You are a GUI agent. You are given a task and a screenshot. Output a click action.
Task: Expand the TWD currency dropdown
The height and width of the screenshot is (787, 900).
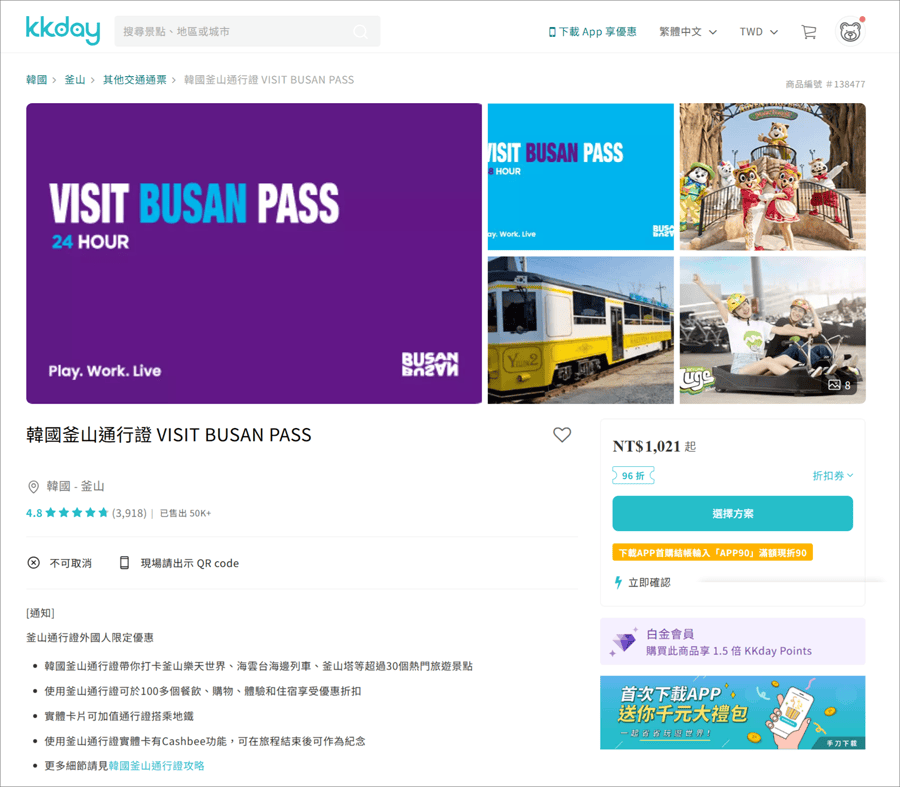click(x=758, y=32)
